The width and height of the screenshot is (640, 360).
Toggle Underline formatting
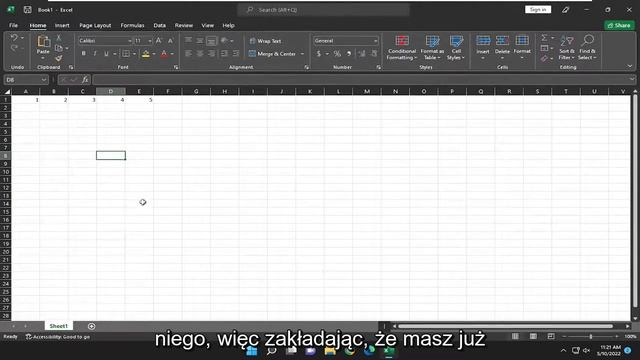click(x=106, y=53)
